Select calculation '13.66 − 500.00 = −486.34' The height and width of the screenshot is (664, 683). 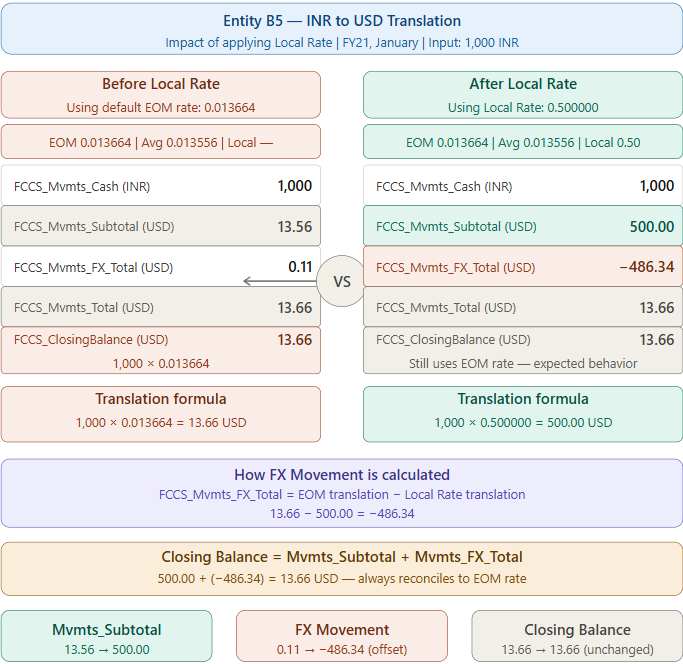342,514
